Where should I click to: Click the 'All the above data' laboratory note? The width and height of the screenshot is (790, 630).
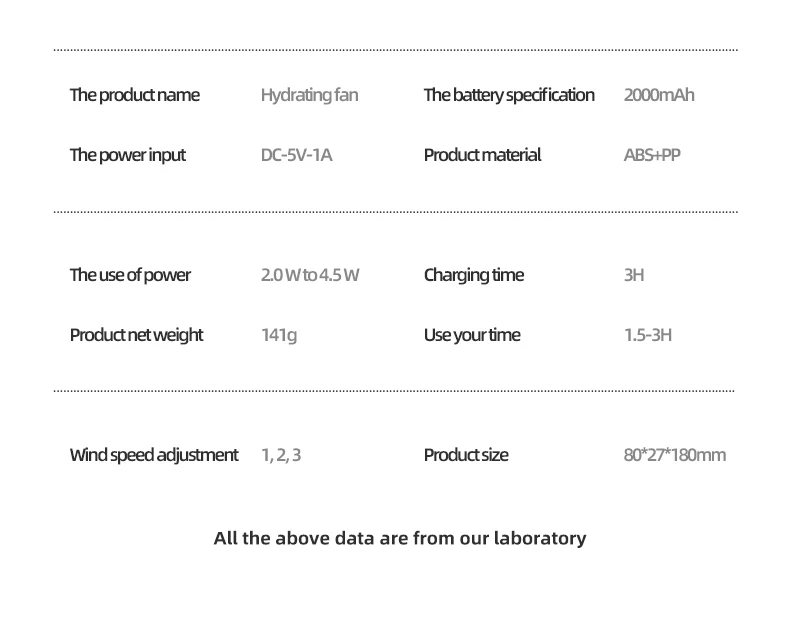pyautogui.click(x=400, y=538)
